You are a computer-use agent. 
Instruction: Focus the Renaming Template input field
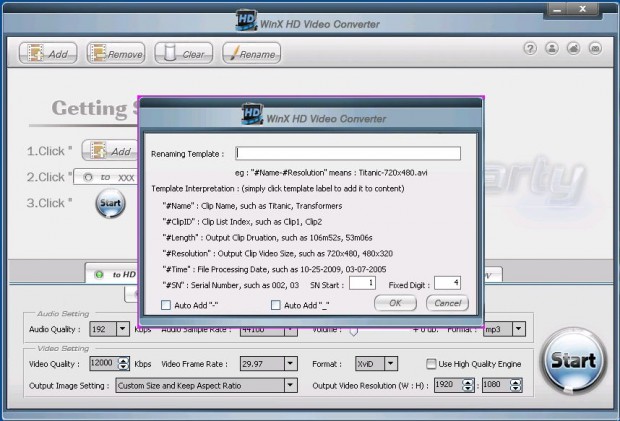348,153
